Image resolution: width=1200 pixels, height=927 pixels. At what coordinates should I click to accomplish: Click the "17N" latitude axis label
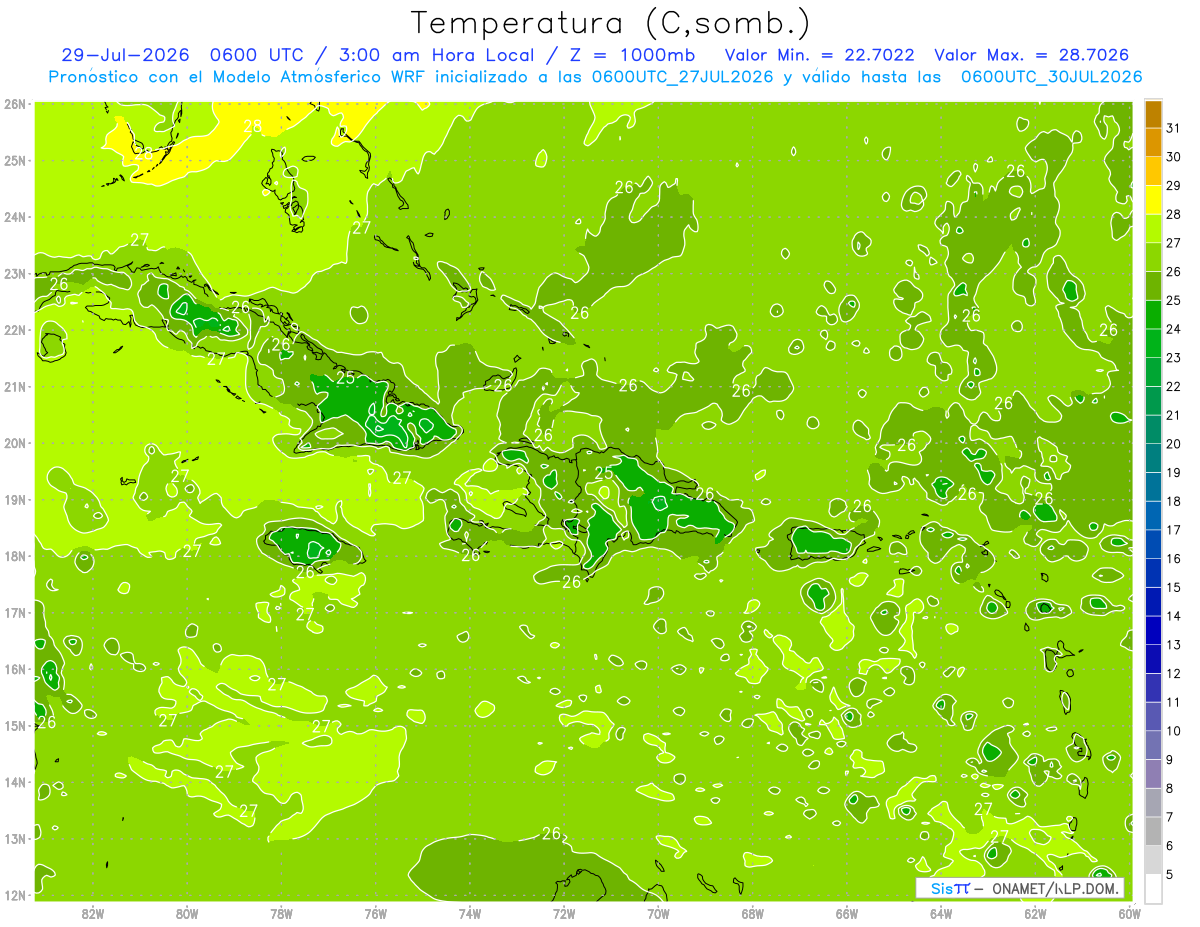click(15, 613)
